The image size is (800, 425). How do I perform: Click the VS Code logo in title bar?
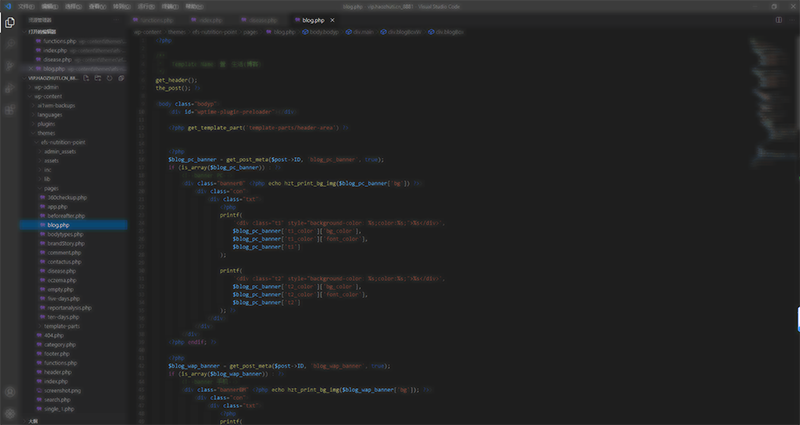coord(8,7)
